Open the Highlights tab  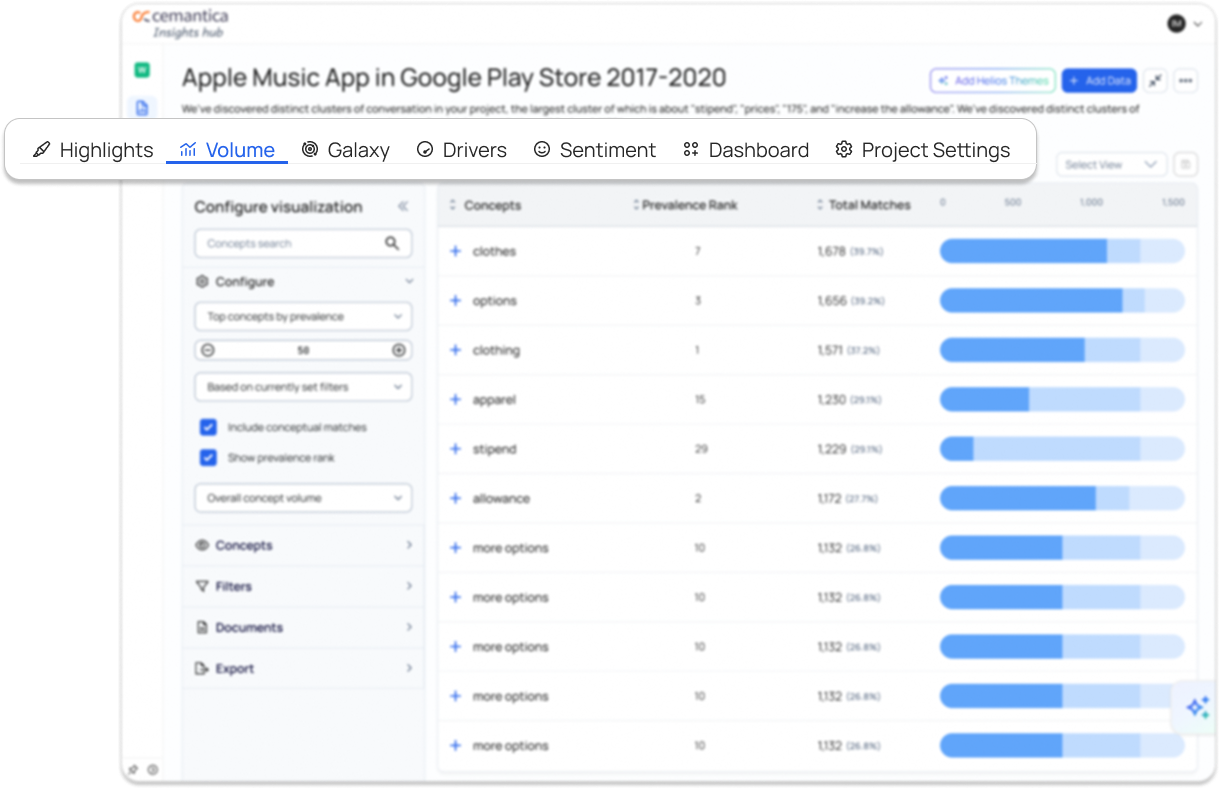pos(92,150)
